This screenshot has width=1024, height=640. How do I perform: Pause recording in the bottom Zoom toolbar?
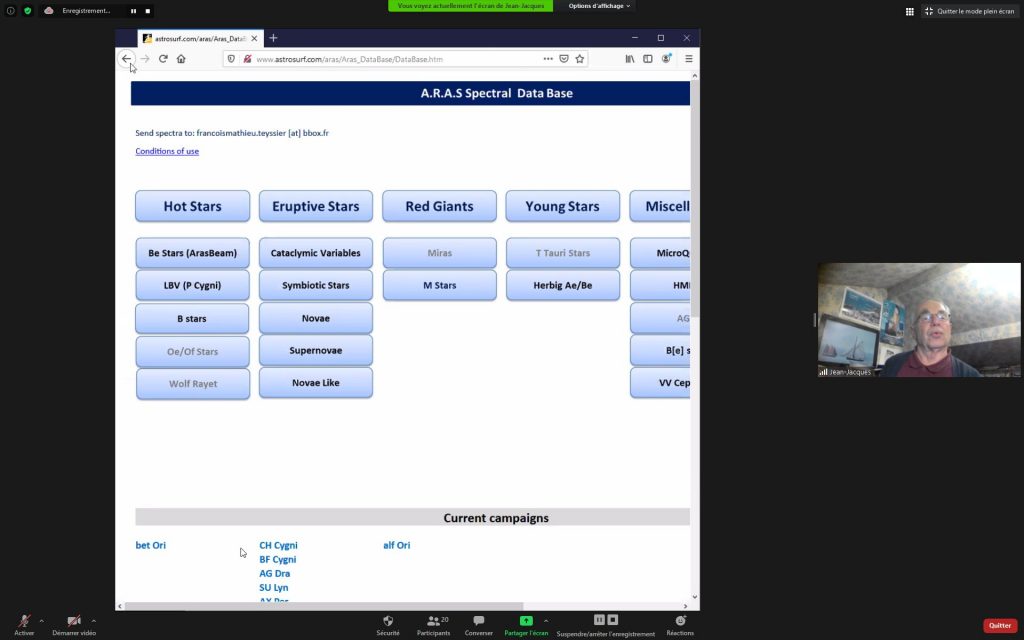[599, 620]
